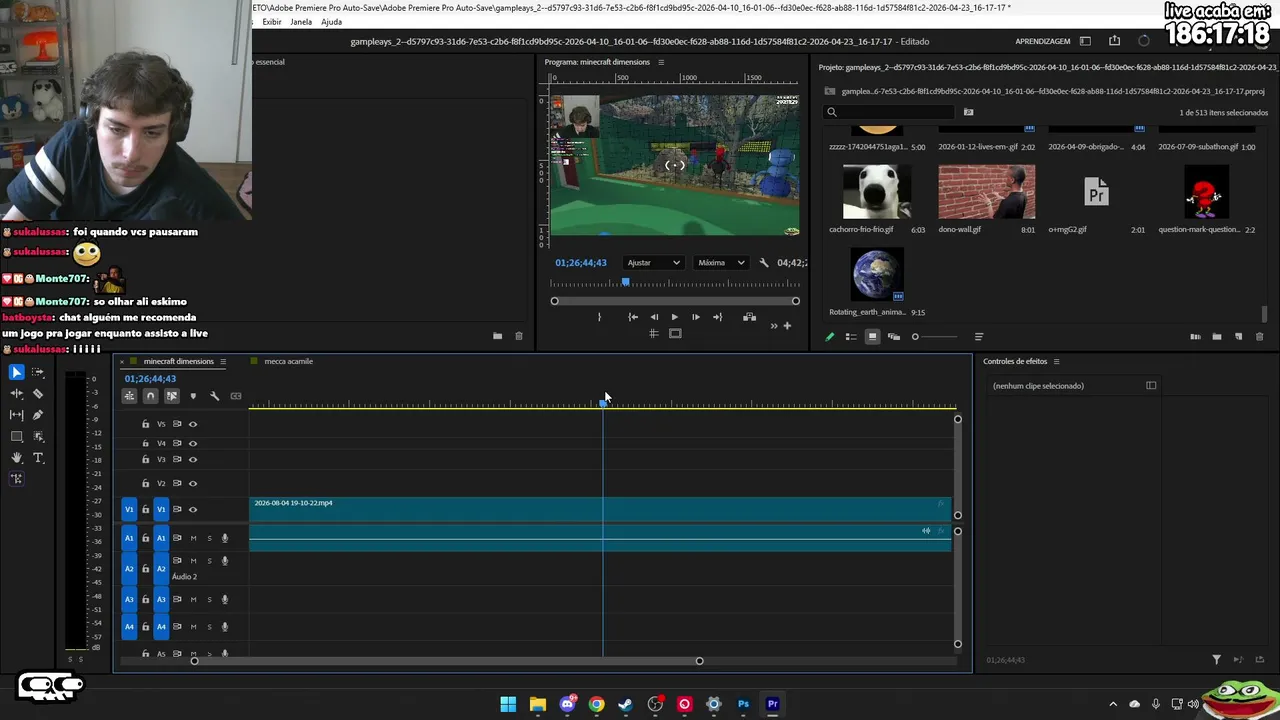Select the Type tool
Viewport: 1280px width, 720px height.
[x=38, y=458]
